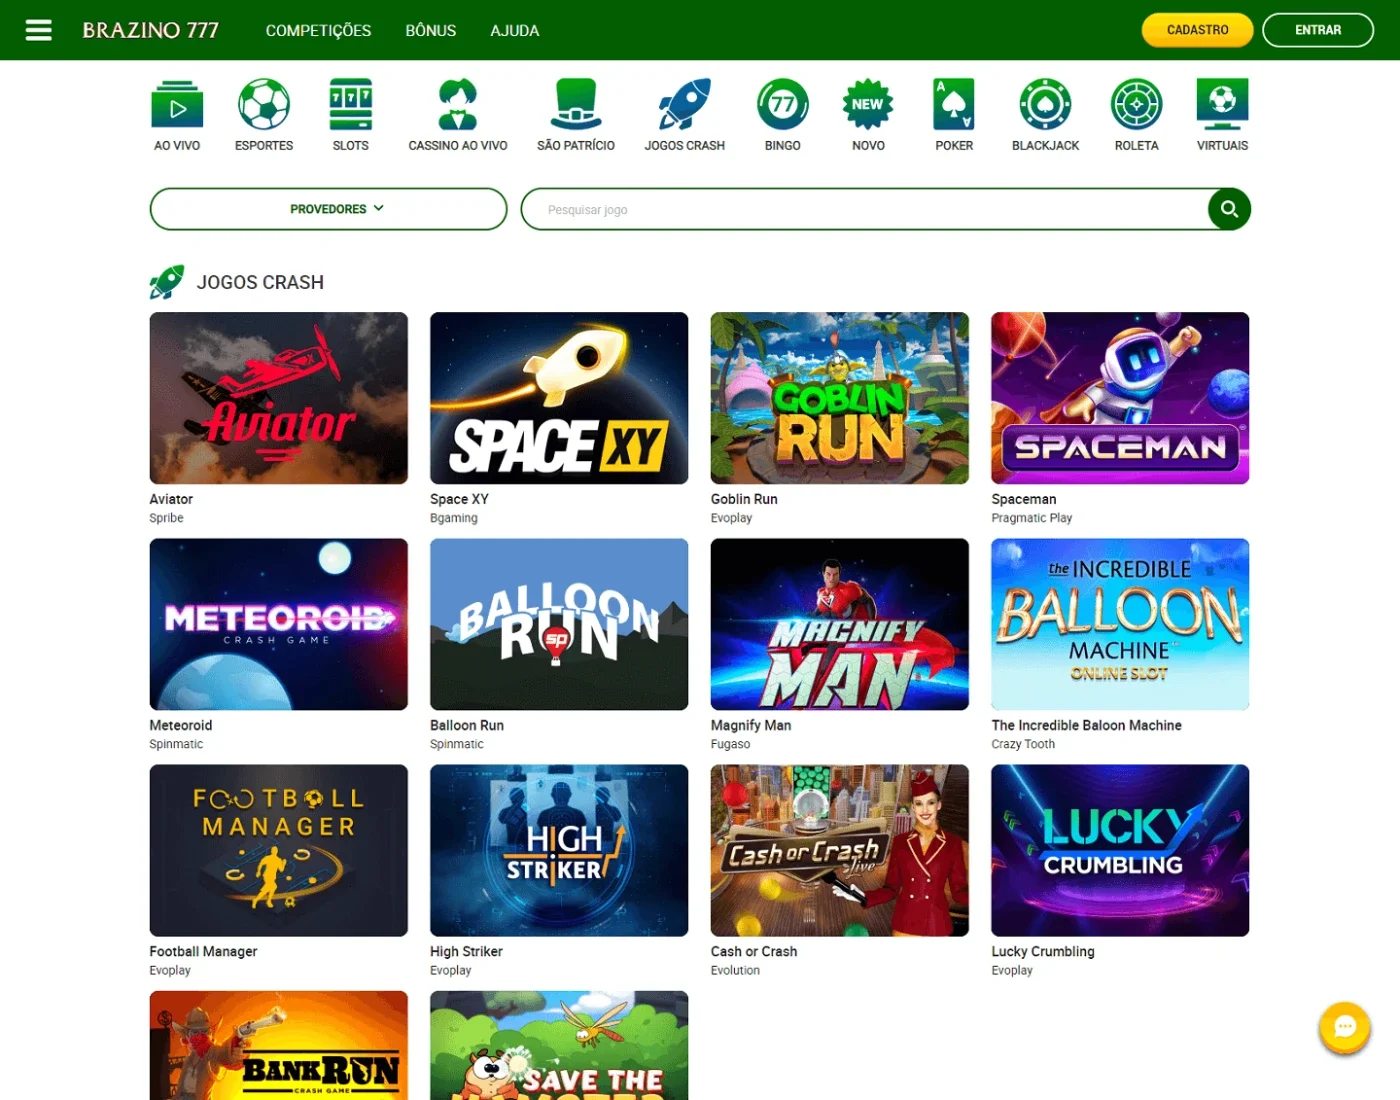1400x1100 pixels.
Task: Click The Incredible Baloon Machine title
Action: coord(1087,725)
